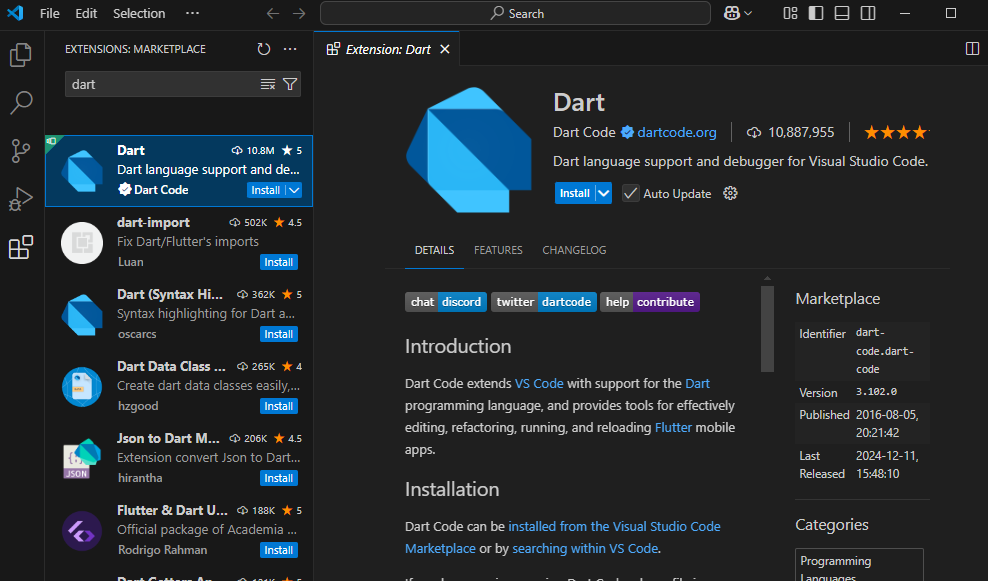Go back in navigation history

(272, 13)
